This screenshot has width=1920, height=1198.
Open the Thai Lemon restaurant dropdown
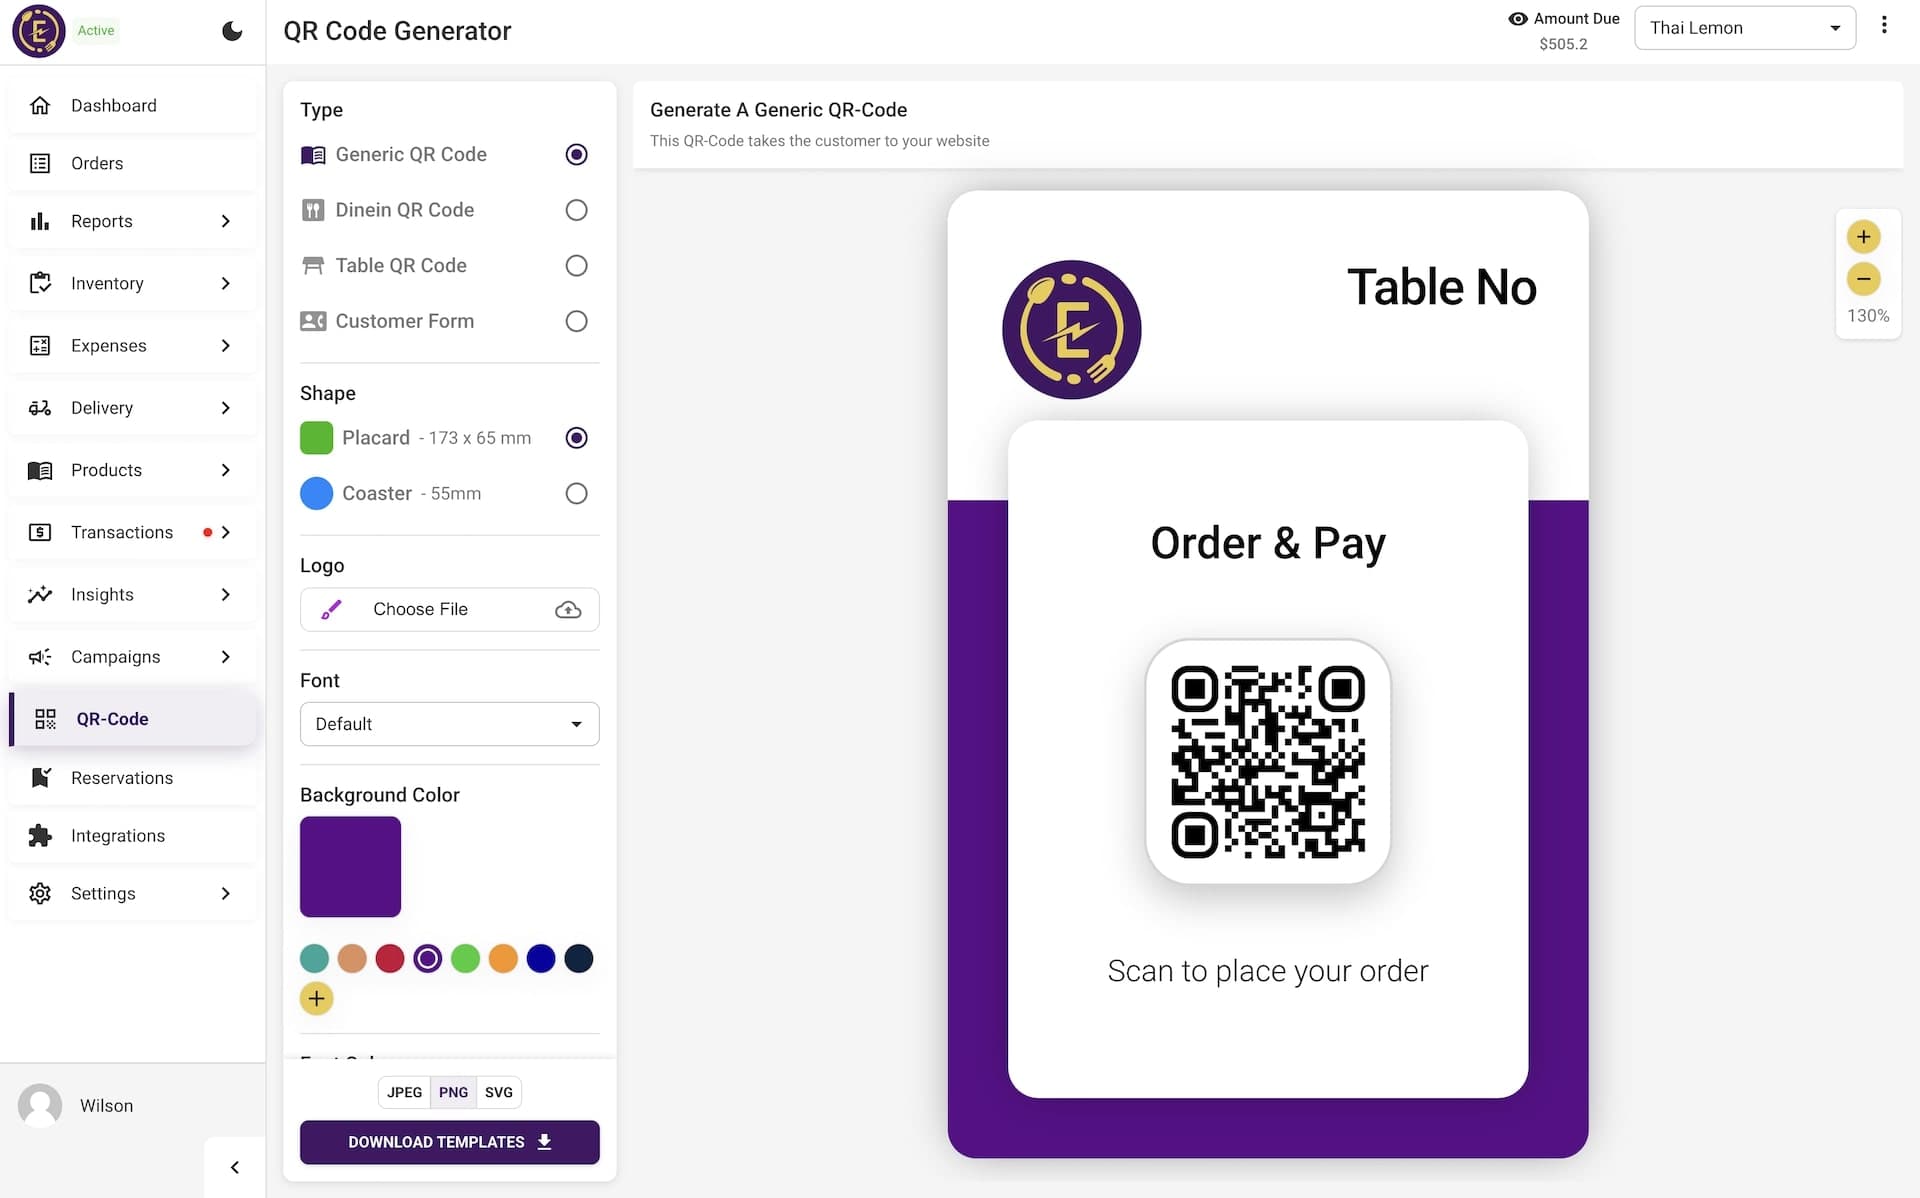(x=1744, y=28)
